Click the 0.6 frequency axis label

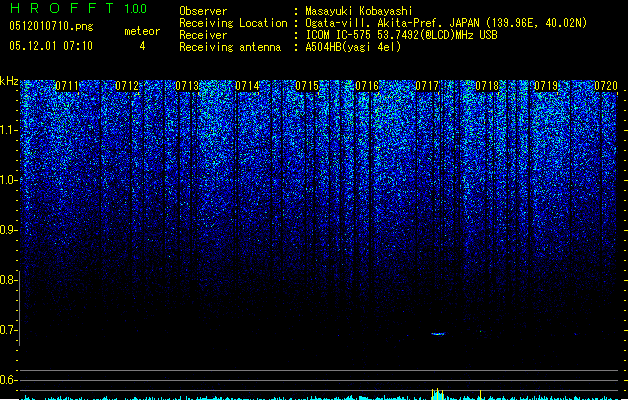(x=8, y=380)
